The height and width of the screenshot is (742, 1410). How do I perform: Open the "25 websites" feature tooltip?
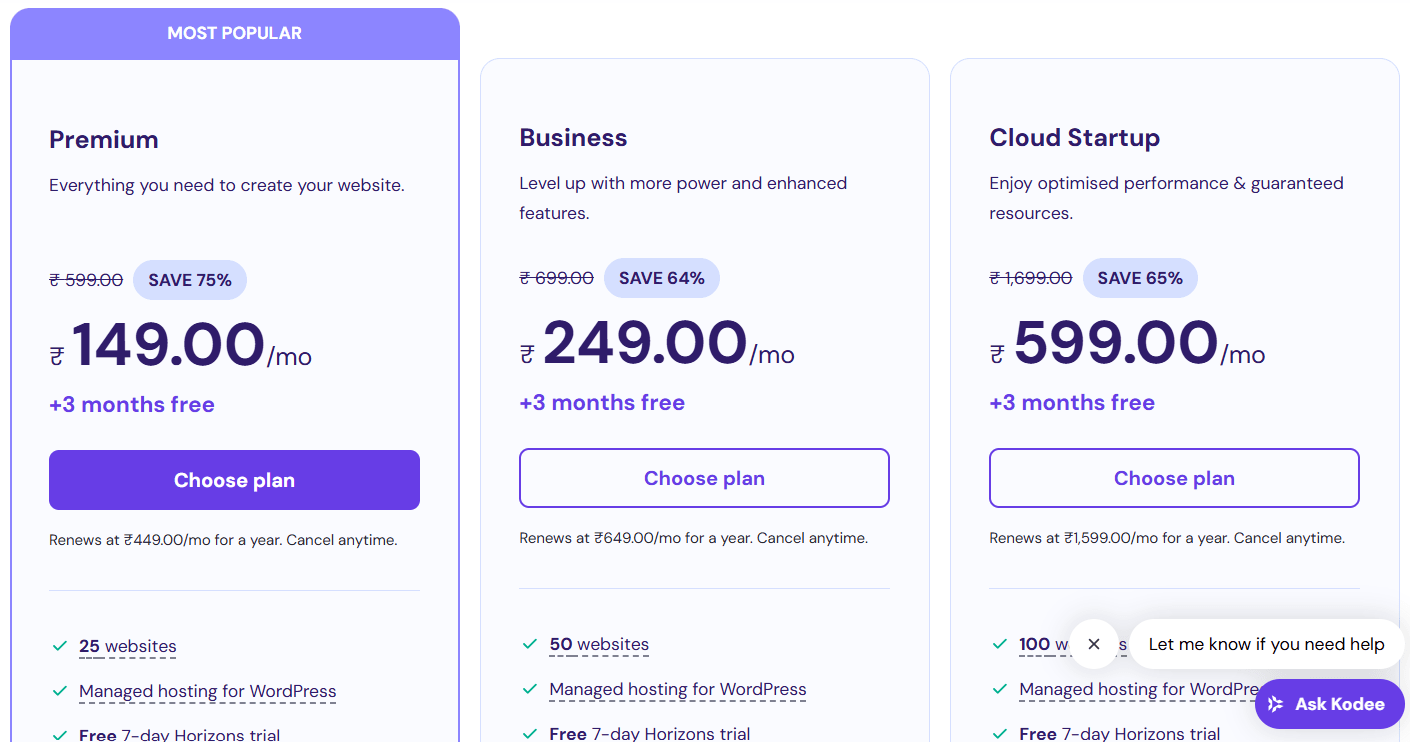pyautogui.click(x=128, y=646)
